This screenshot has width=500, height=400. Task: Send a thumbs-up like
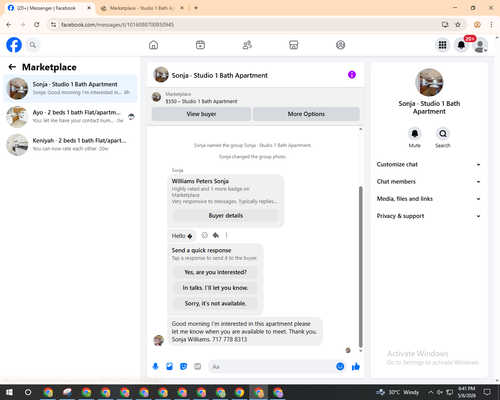[356, 367]
